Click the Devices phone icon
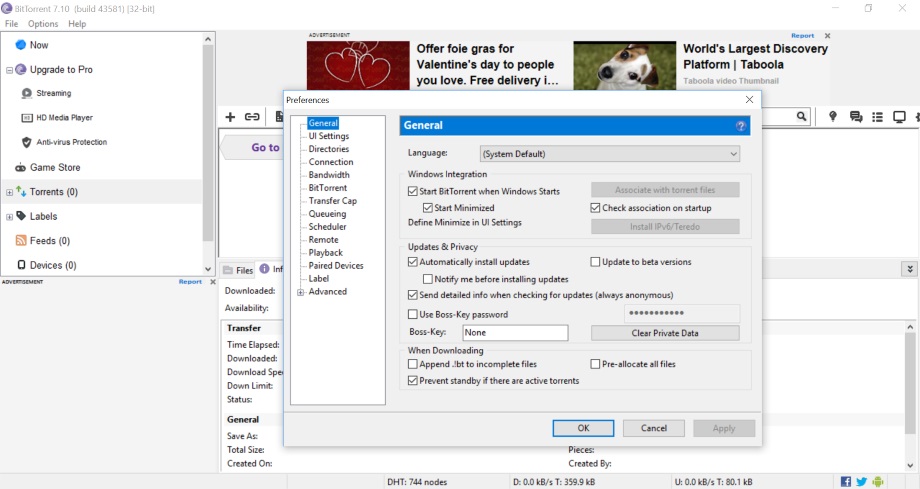Viewport: 920px width, 489px height. coord(21,265)
